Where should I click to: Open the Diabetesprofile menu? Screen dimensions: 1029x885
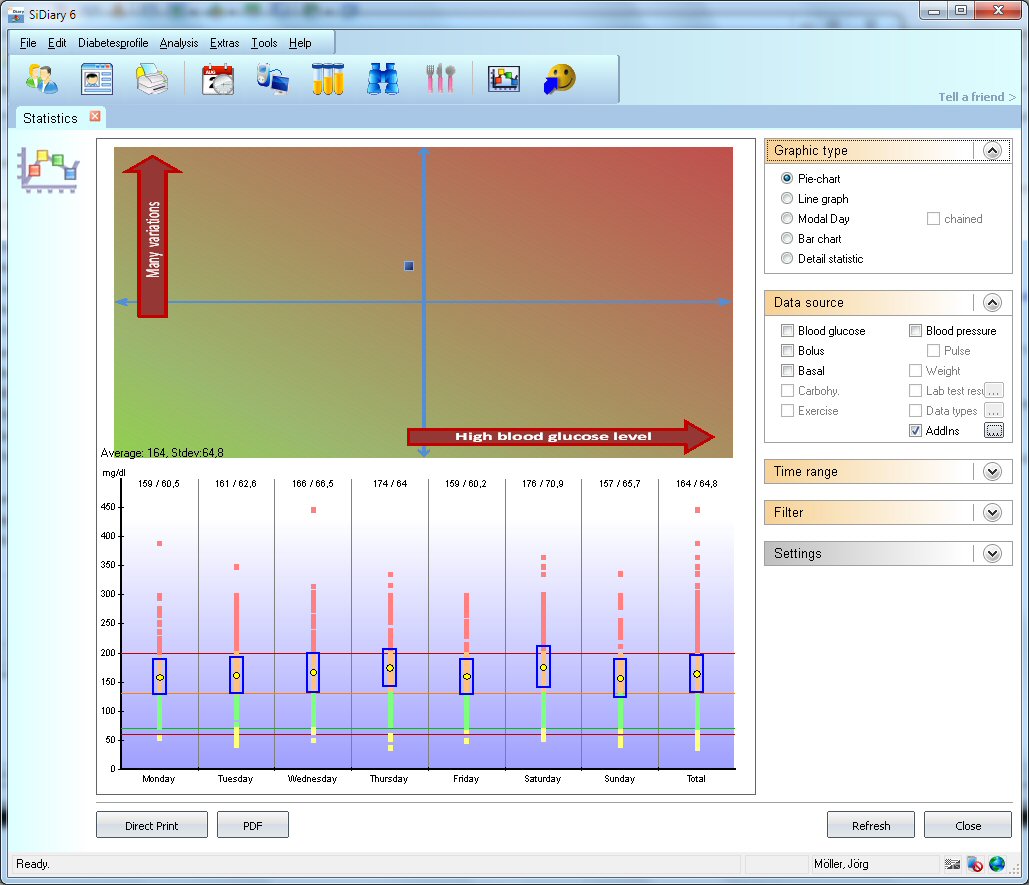113,43
